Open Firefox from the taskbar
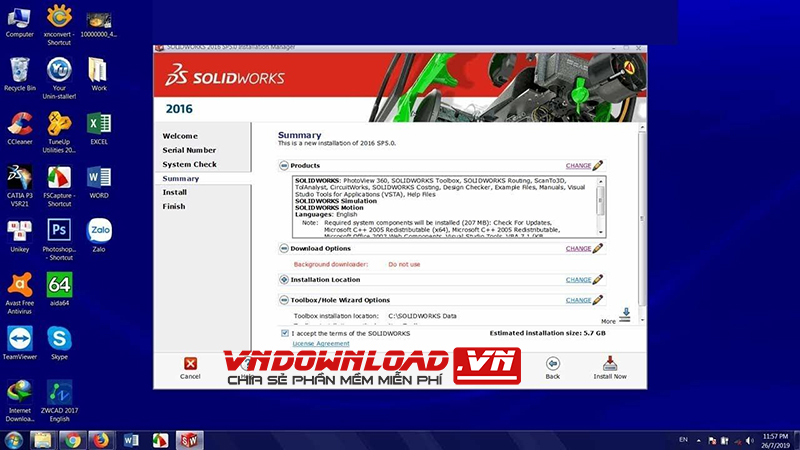The height and width of the screenshot is (450, 800). click(x=101, y=440)
